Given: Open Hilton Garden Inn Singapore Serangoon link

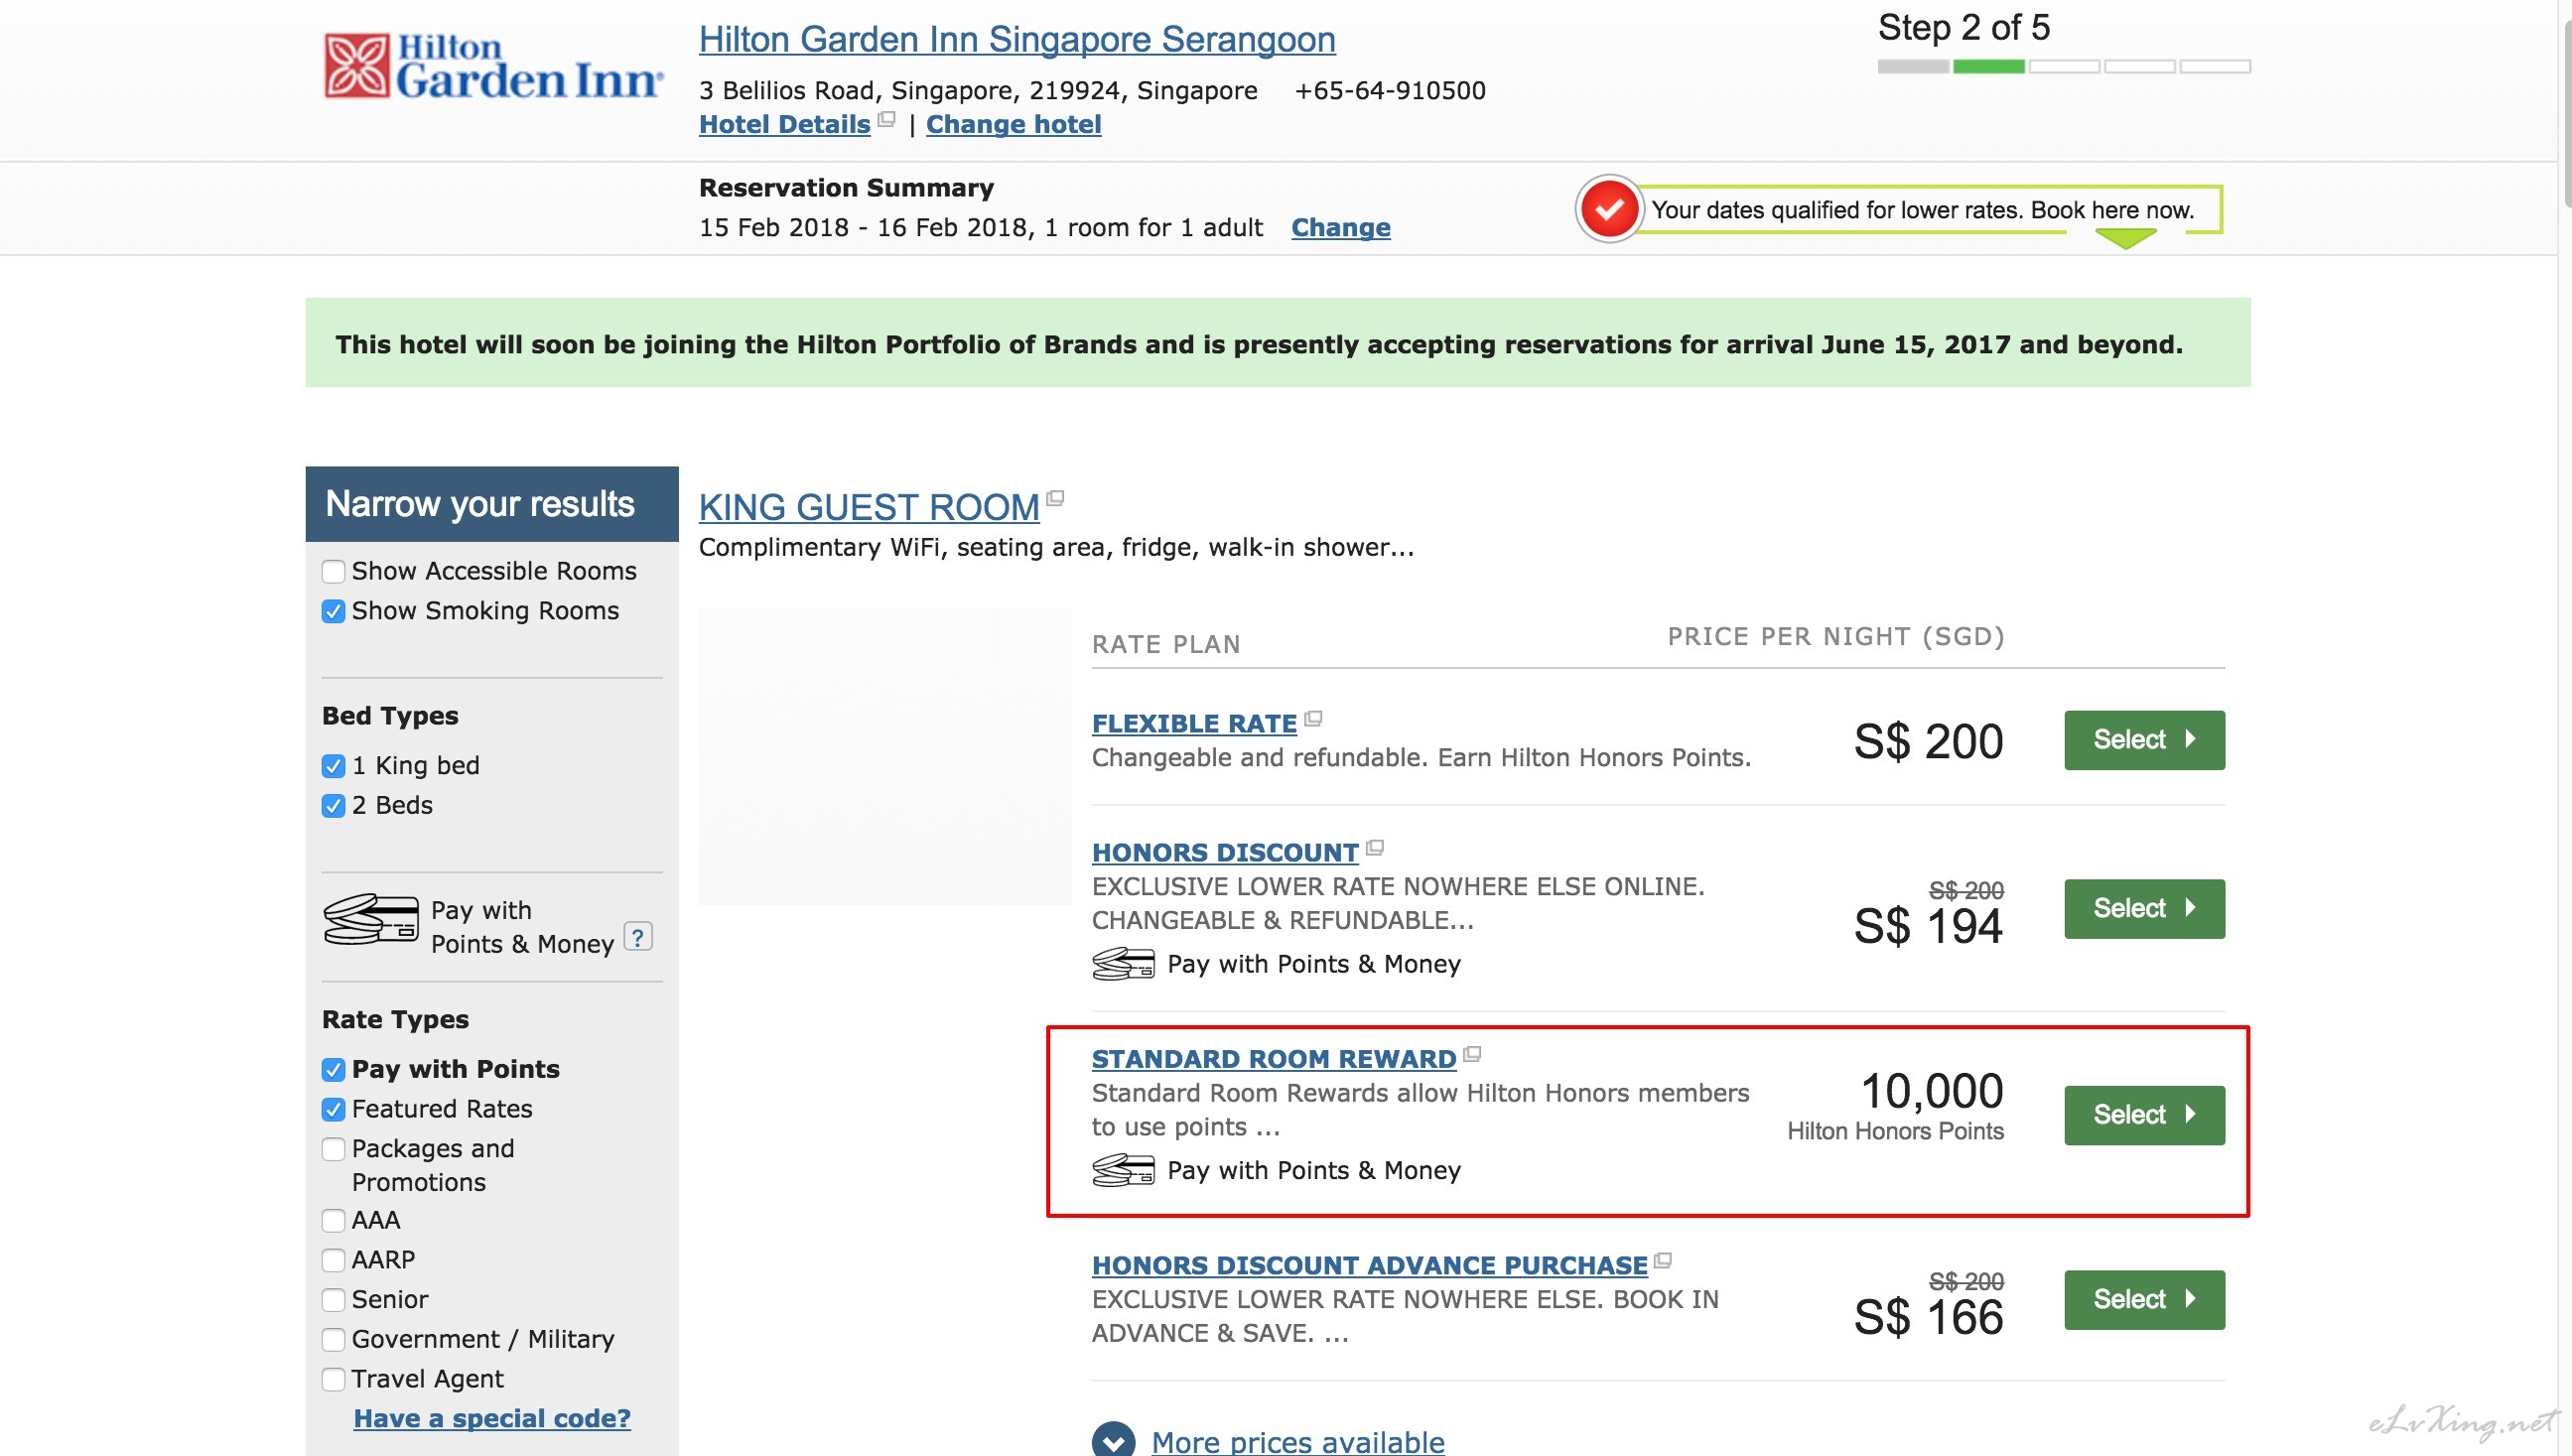Looking at the screenshot, I should pos(1017,39).
